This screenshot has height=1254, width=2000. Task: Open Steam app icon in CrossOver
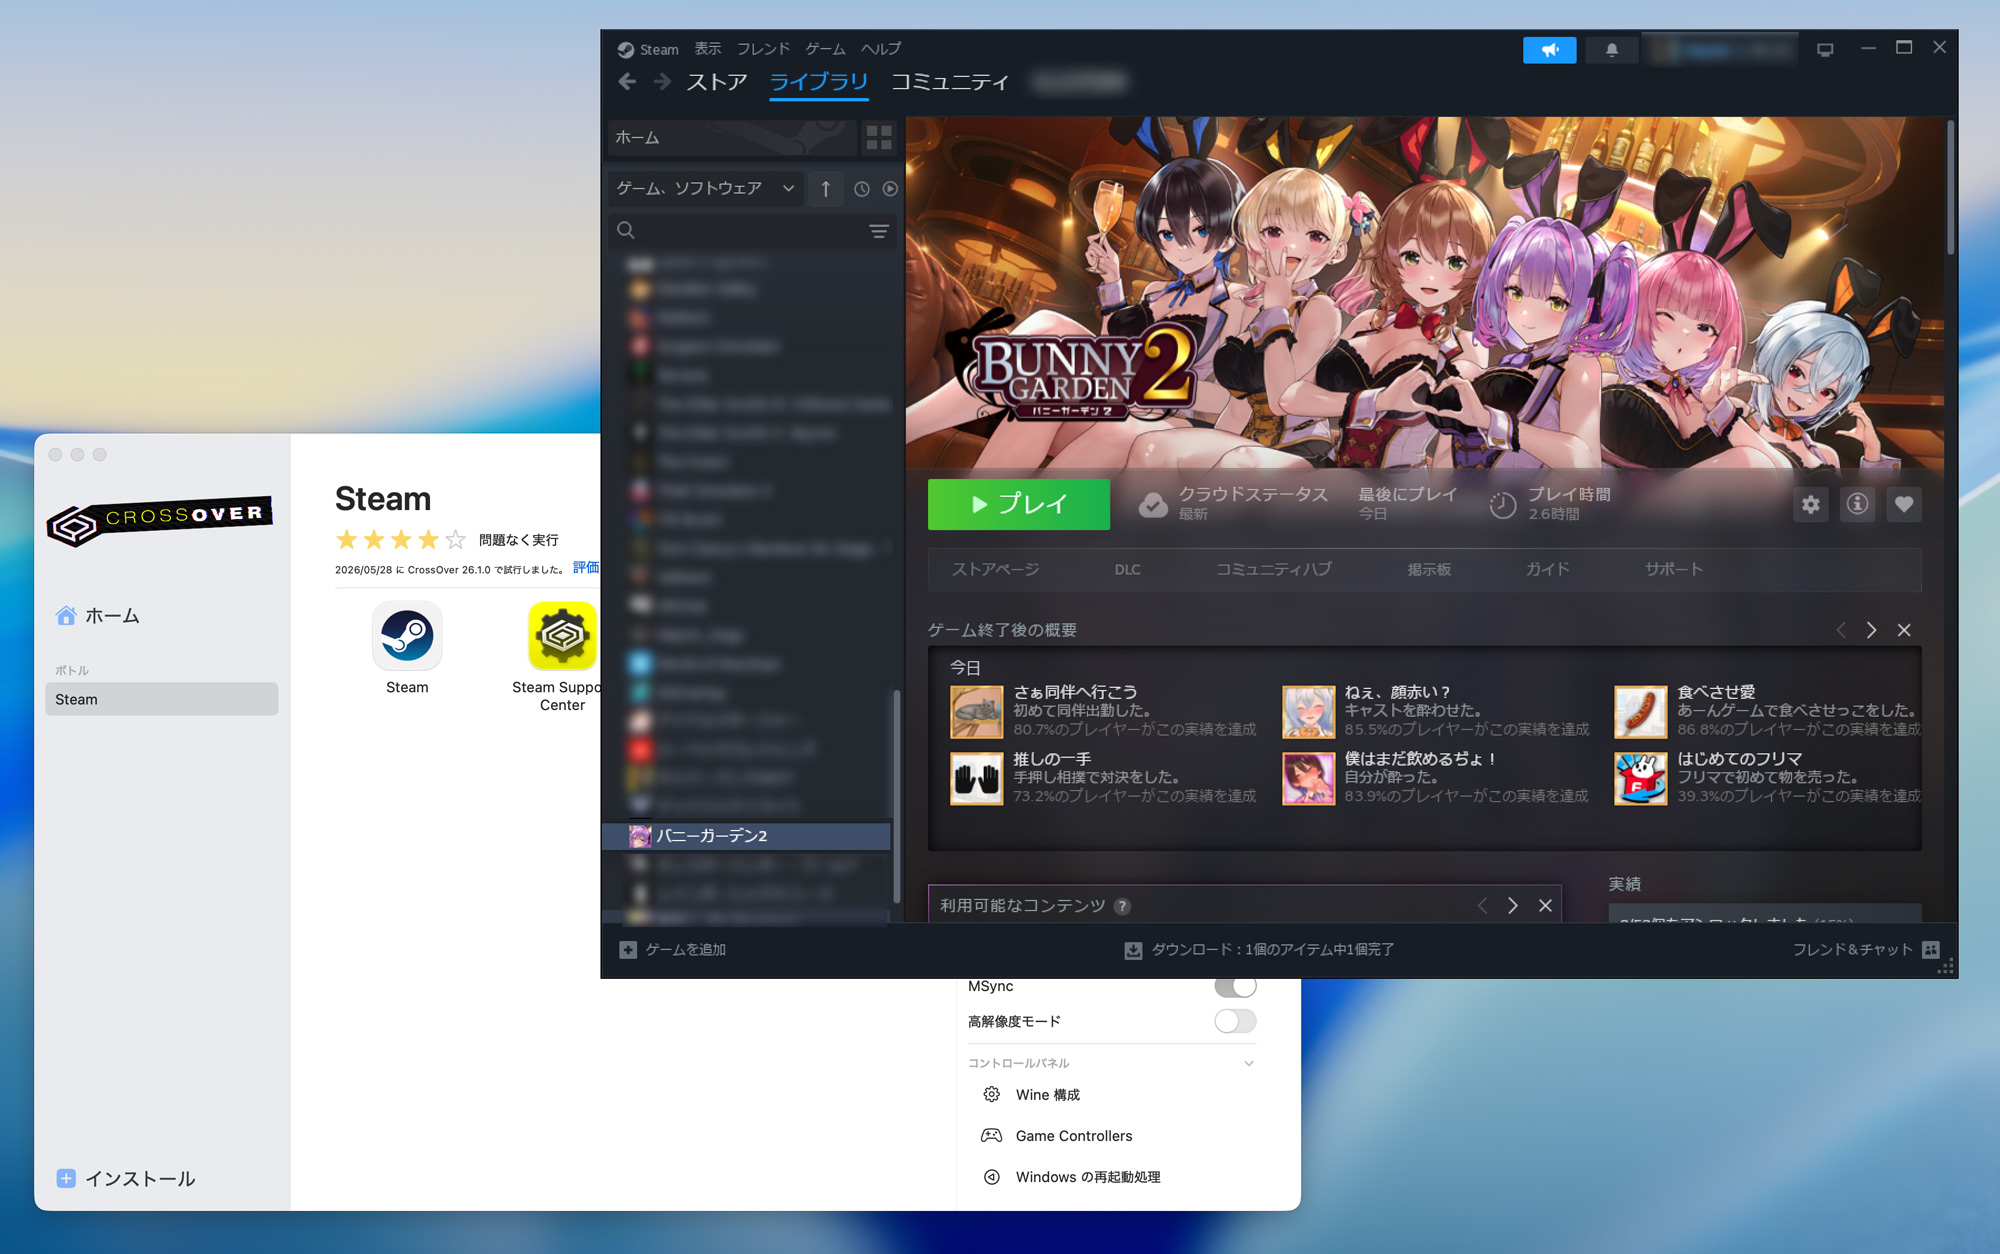point(407,636)
